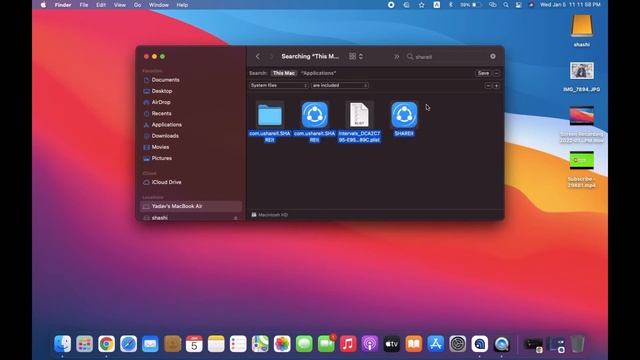The height and width of the screenshot is (360, 640).
Task: Set search scope to This Mac
Action: coord(284,73)
